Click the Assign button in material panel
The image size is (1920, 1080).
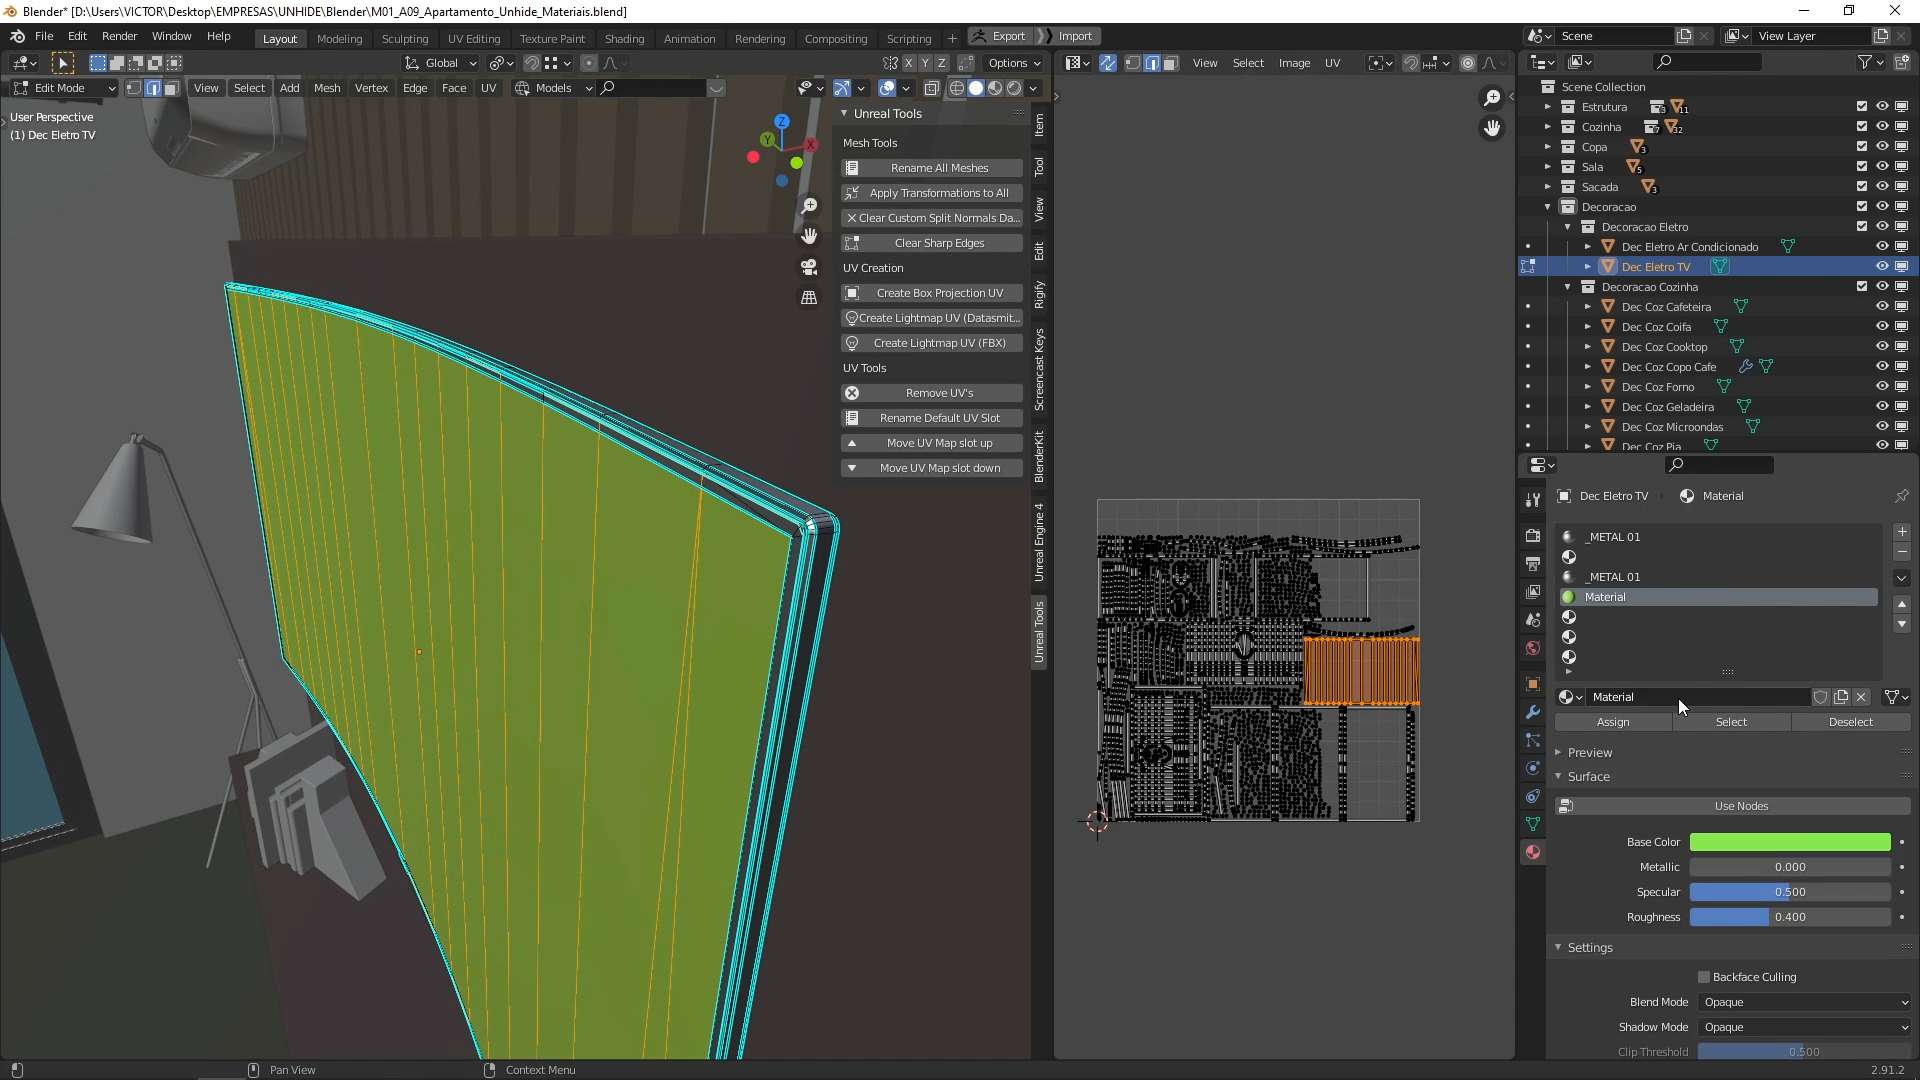click(x=1614, y=720)
